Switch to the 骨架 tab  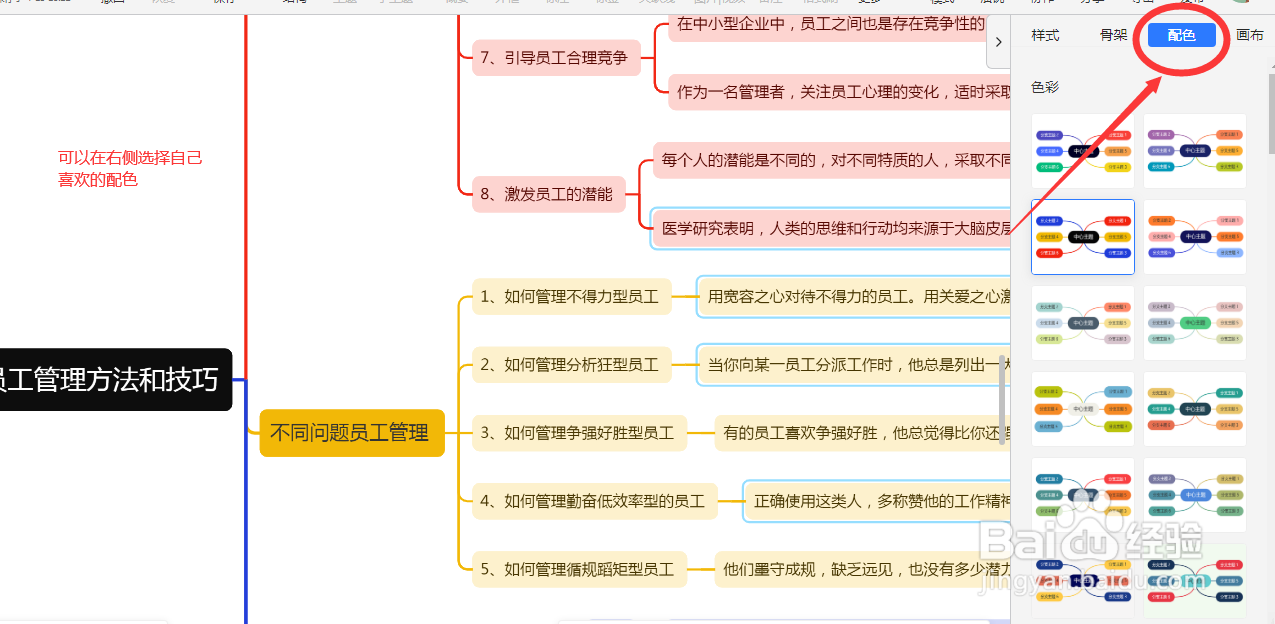tap(1112, 35)
